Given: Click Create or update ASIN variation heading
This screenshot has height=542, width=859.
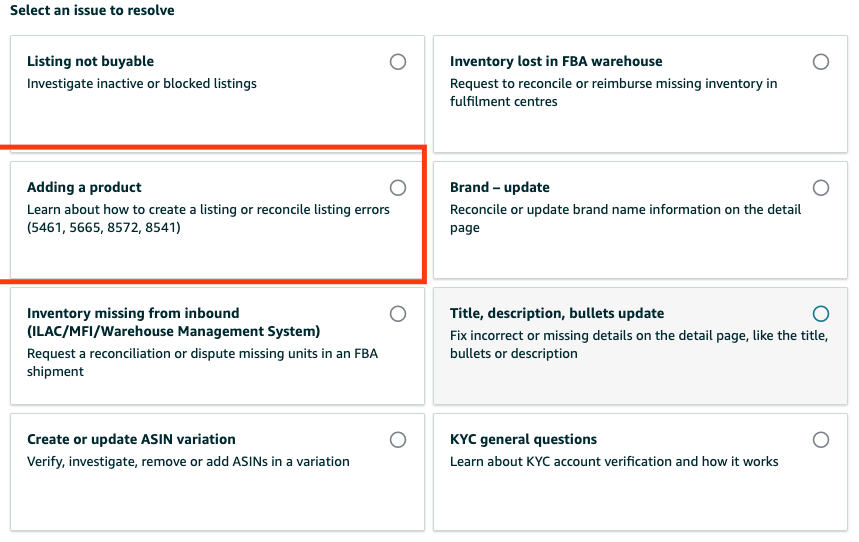Looking at the screenshot, I should tap(131, 440).
